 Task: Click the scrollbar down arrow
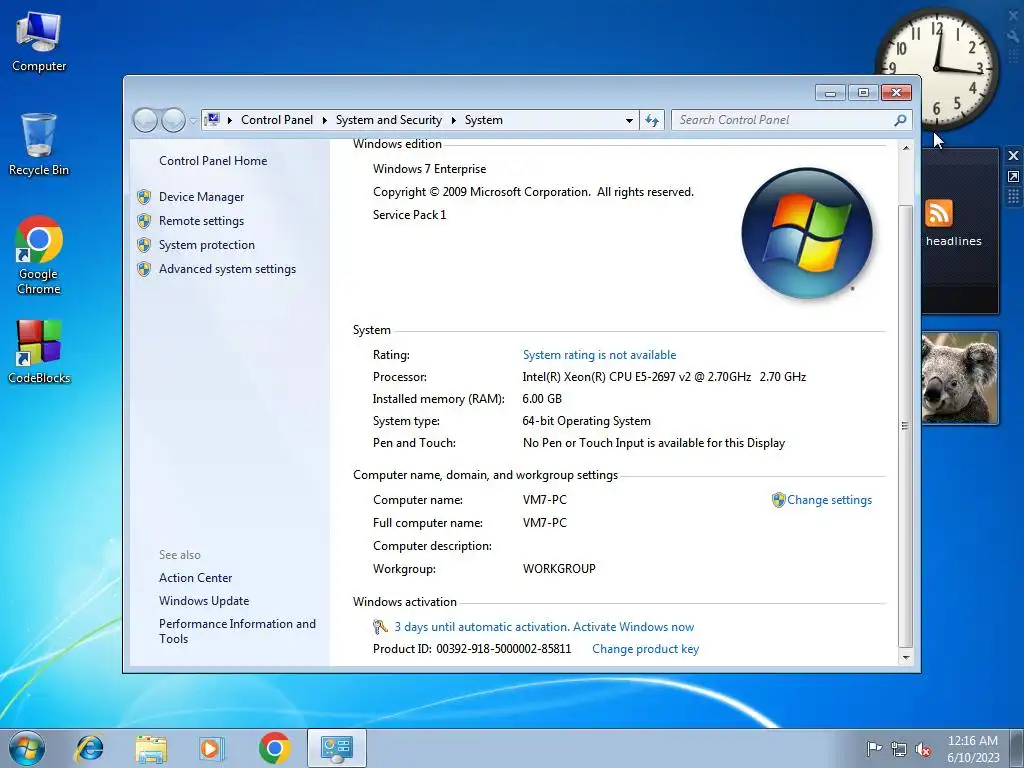[x=906, y=658]
